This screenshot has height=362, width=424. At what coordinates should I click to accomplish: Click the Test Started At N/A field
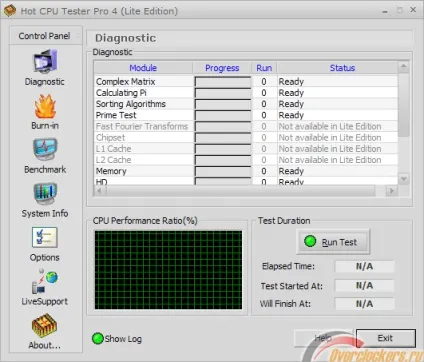(x=364, y=286)
